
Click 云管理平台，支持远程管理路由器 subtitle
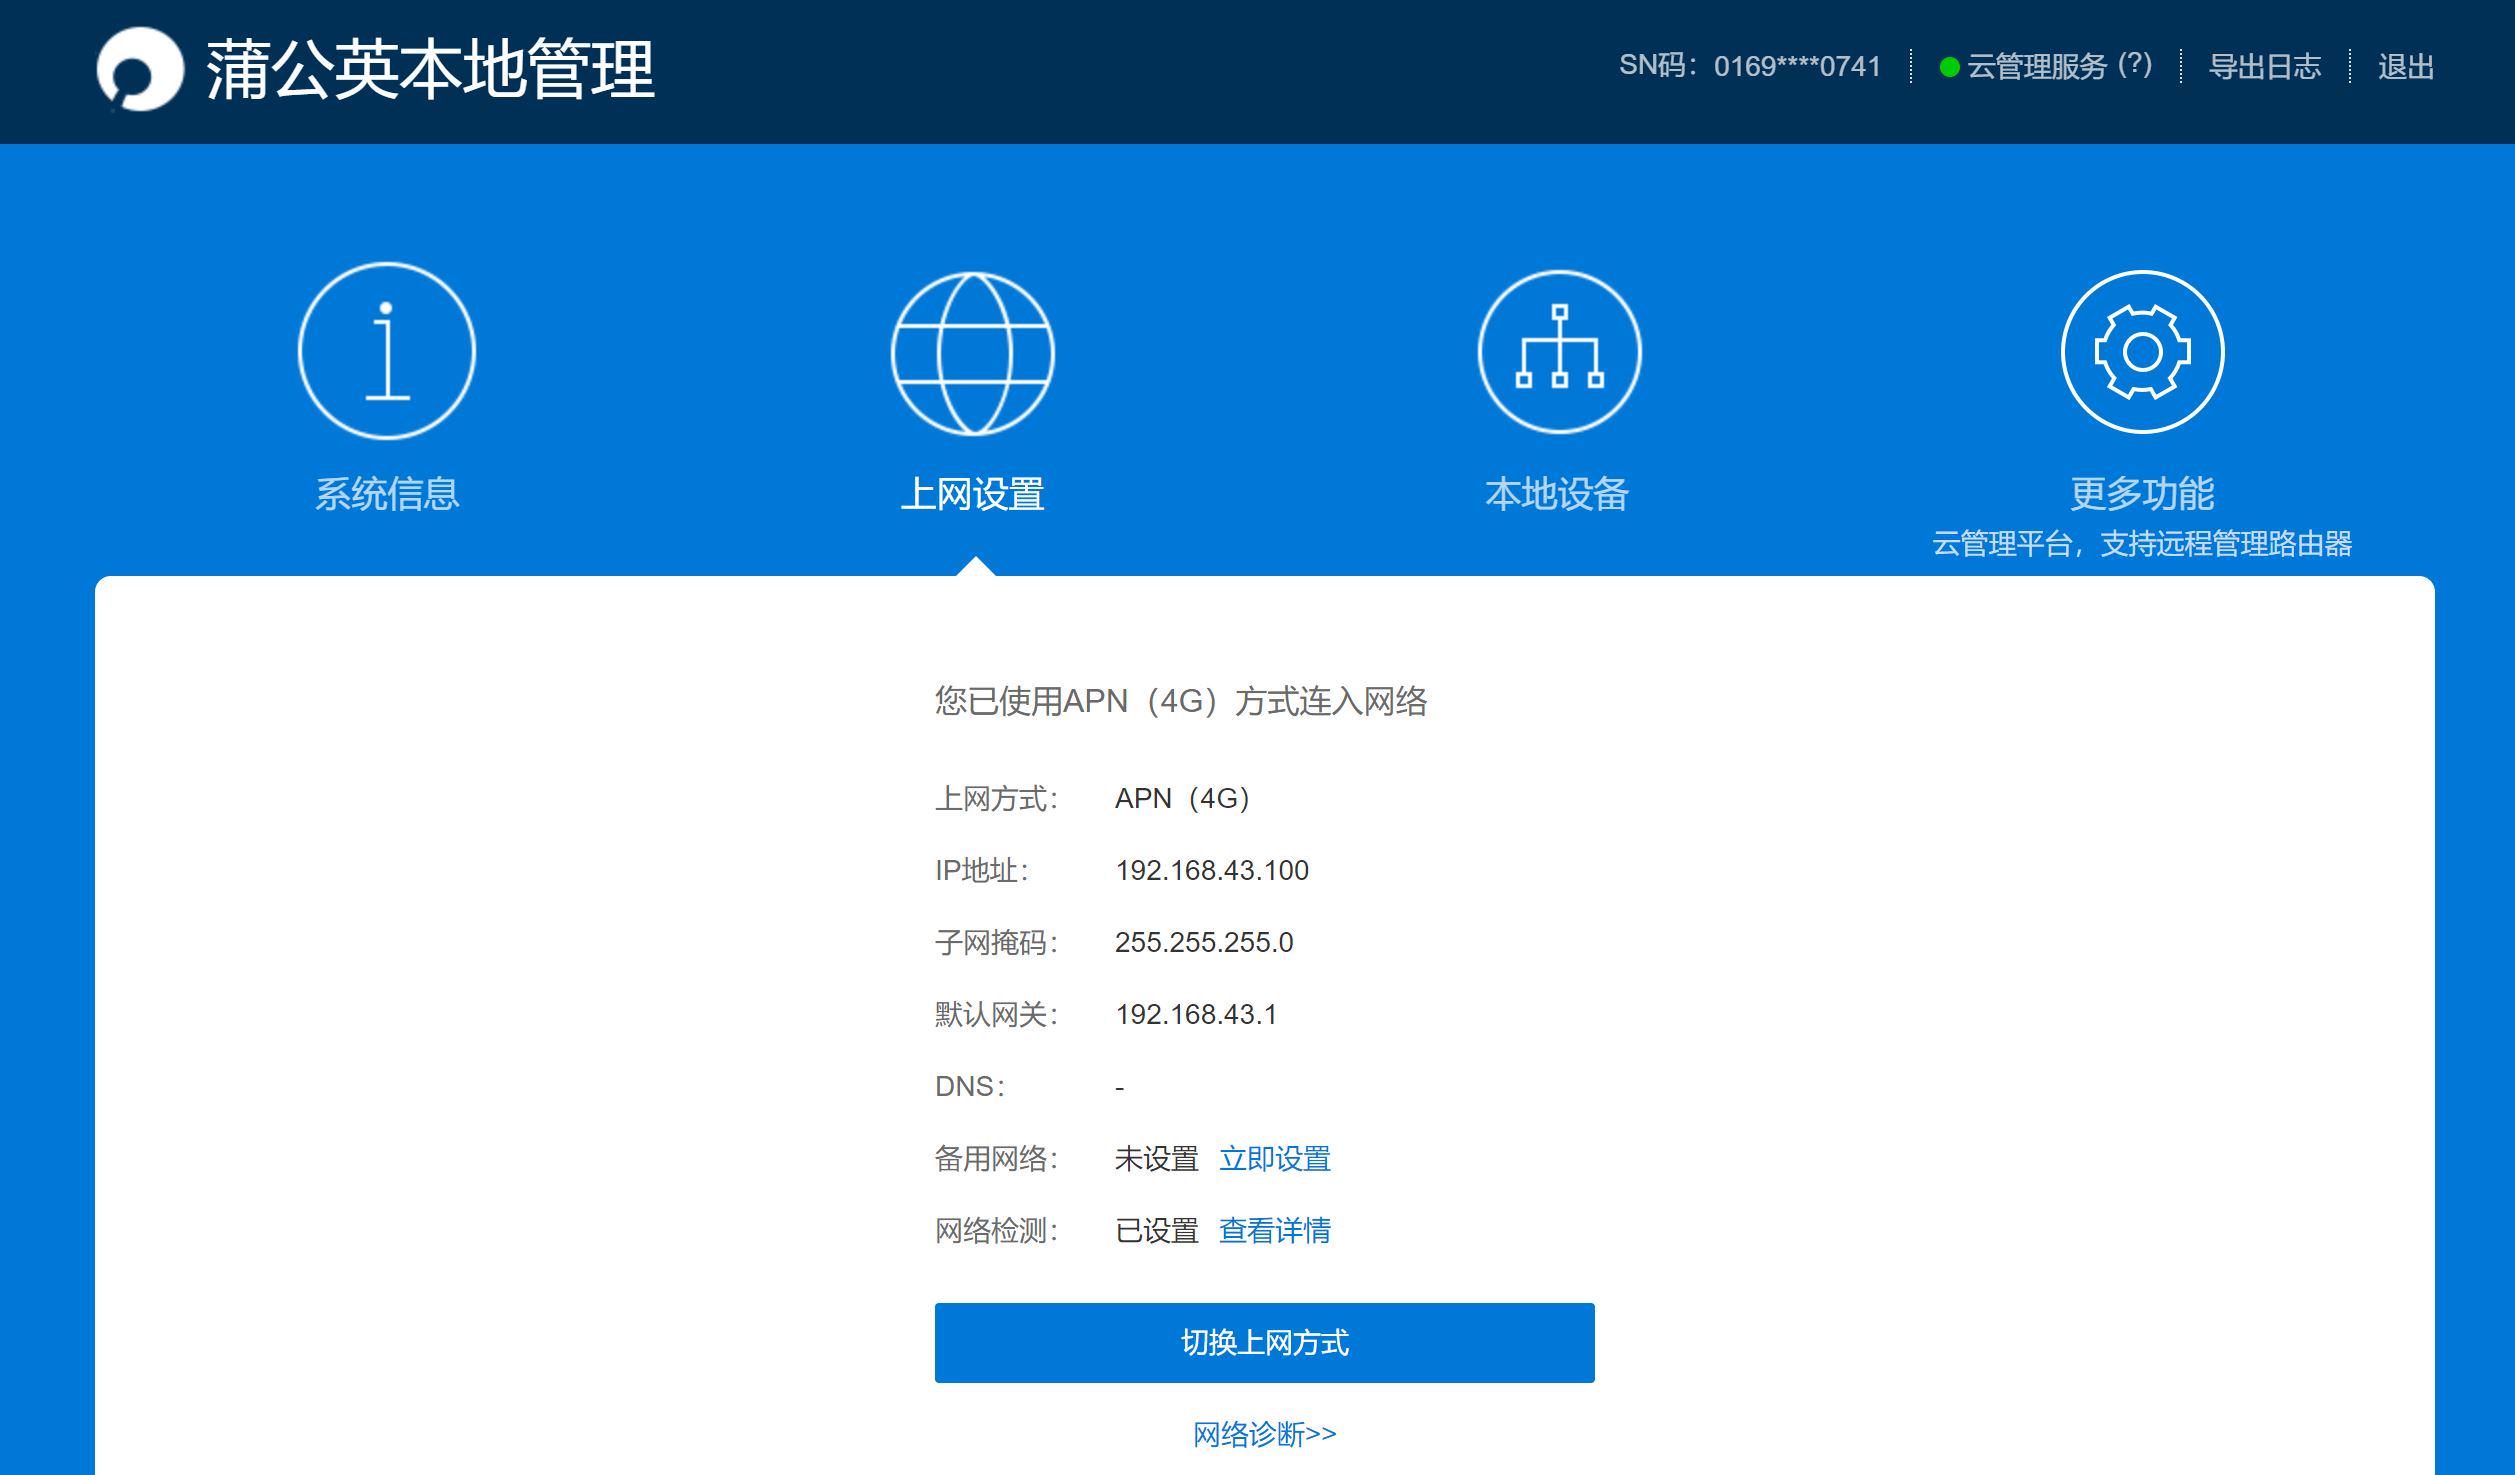2143,544
